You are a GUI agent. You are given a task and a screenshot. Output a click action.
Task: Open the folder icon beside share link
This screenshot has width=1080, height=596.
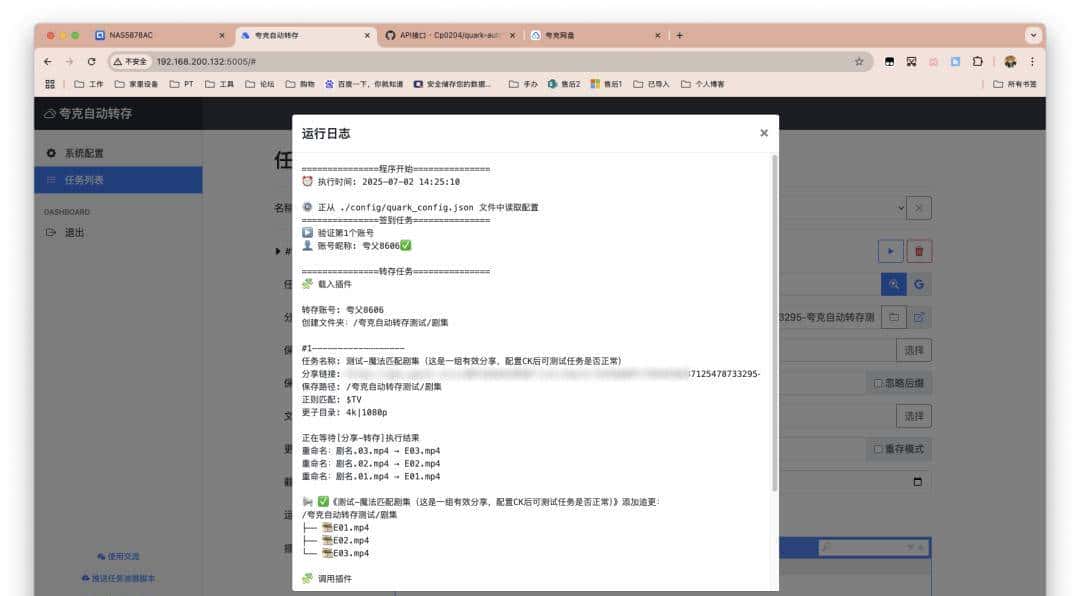(x=894, y=317)
